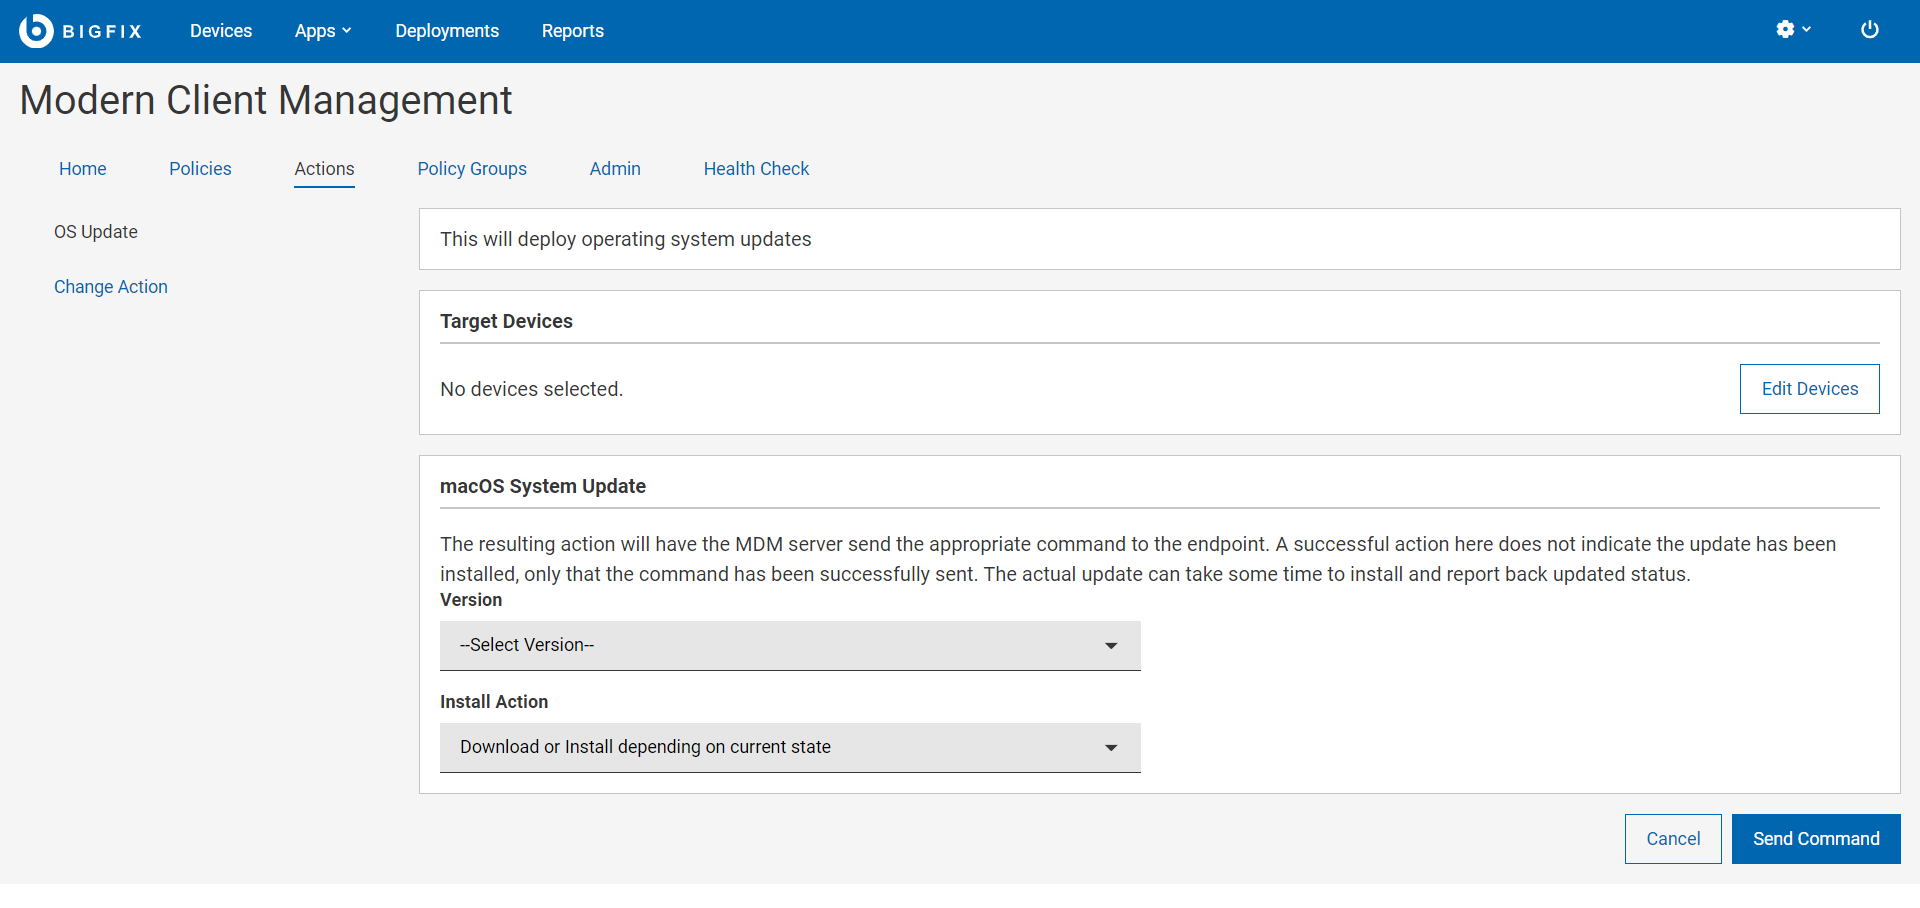Open Devices in the top navigation
This screenshot has height=908, width=1920.
coord(221,31)
